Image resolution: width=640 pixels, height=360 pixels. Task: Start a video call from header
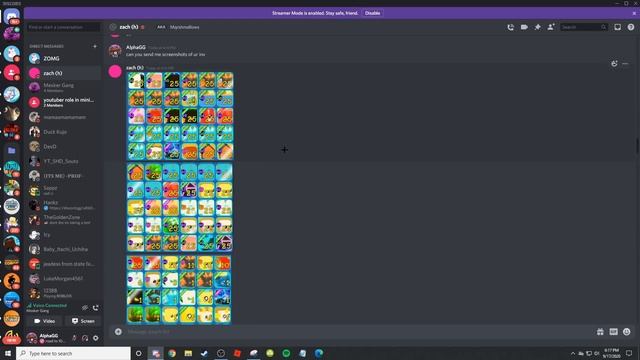tap(524, 27)
